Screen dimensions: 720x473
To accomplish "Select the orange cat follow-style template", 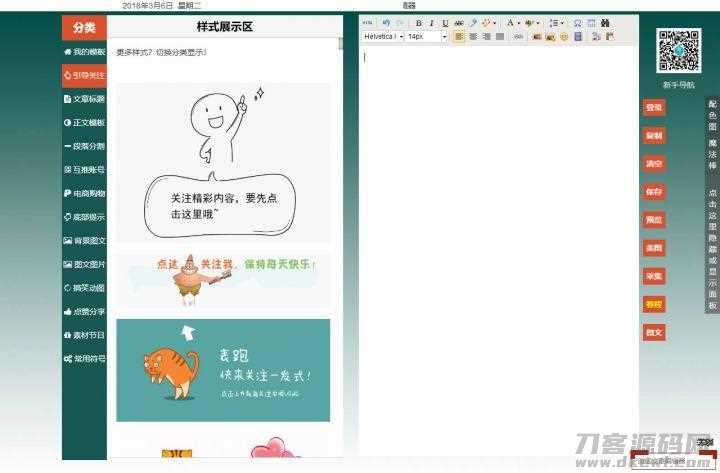I will [223, 370].
